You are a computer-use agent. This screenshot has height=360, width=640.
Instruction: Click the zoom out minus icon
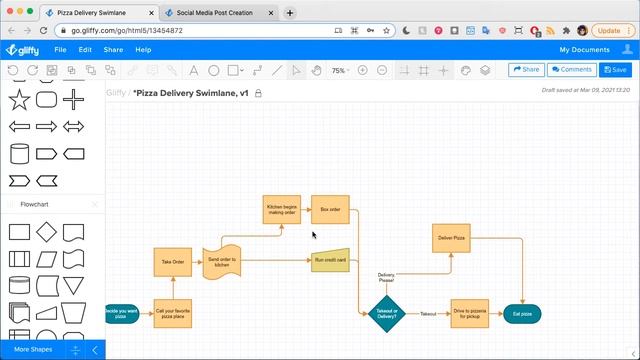382,70
